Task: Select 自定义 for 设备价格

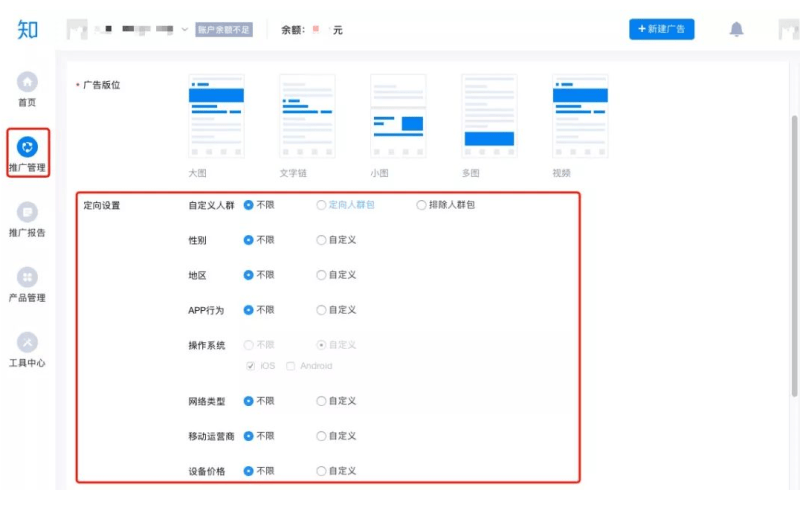Action: [321, 471]
